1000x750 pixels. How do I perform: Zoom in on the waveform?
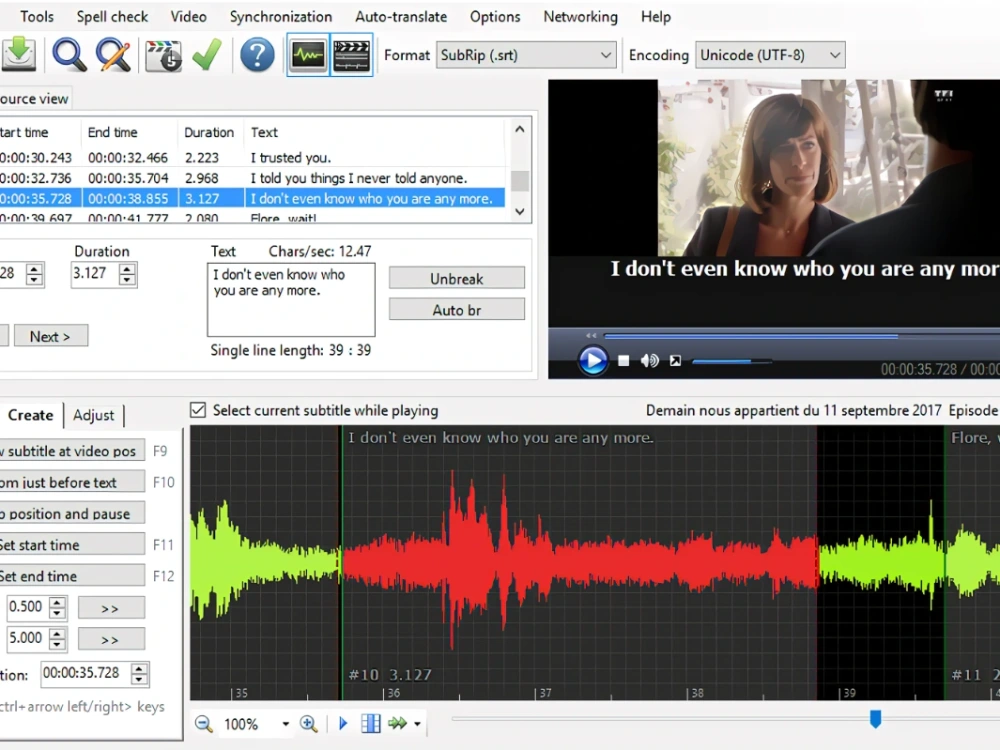click(x=310, y=723)
